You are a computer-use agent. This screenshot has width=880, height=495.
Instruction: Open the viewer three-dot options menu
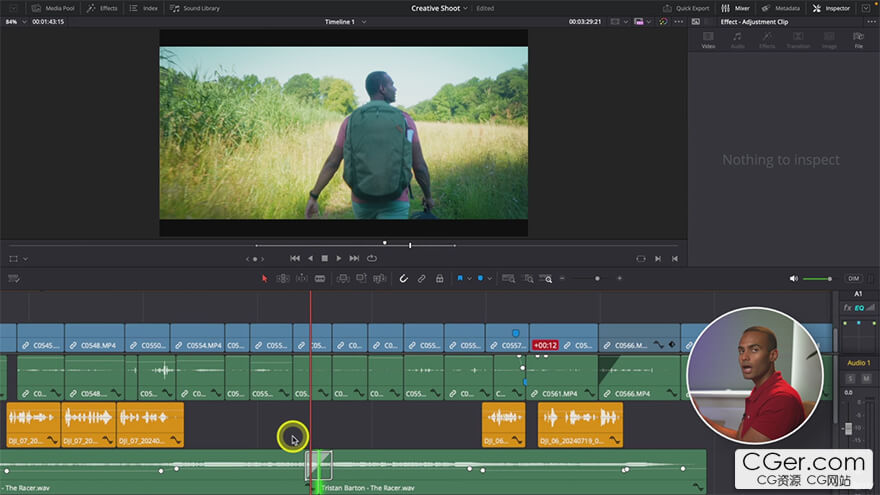click(x=679, y=22)
